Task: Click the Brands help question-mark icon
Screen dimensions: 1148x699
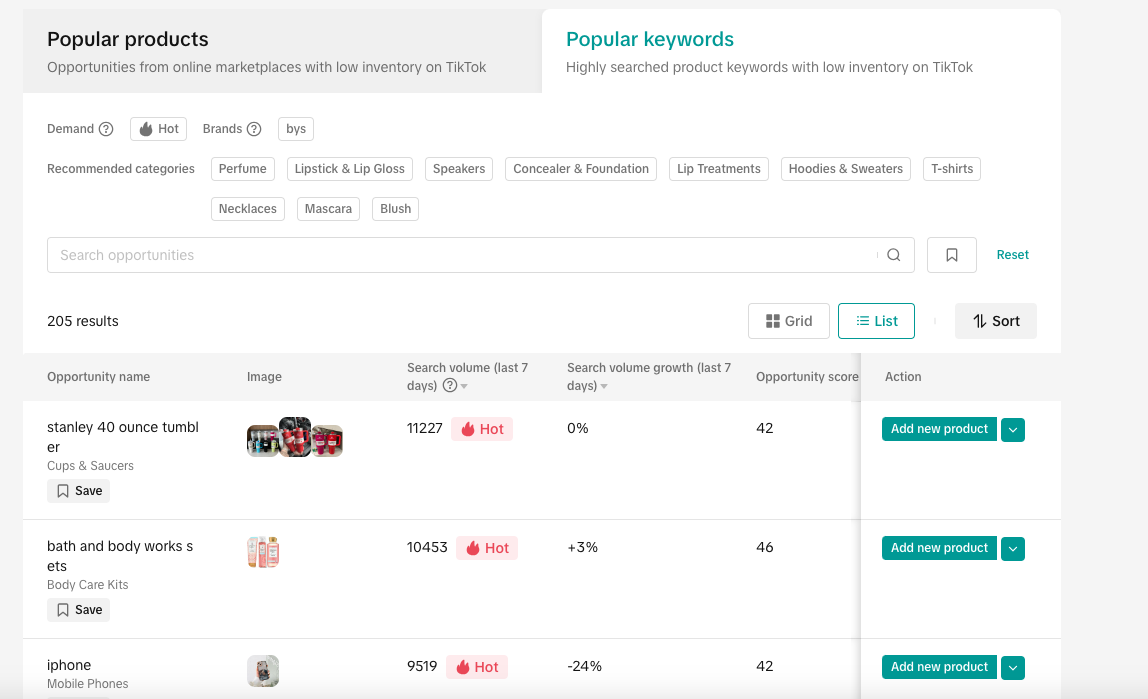Action: [254, 129]
